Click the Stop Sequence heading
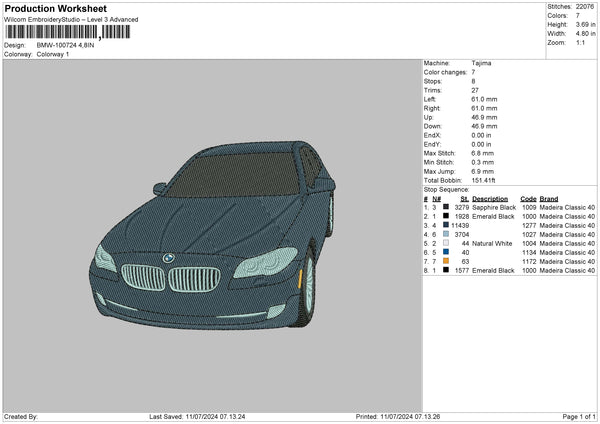This screenshot has height=424, width=600. tap(446, 188)
